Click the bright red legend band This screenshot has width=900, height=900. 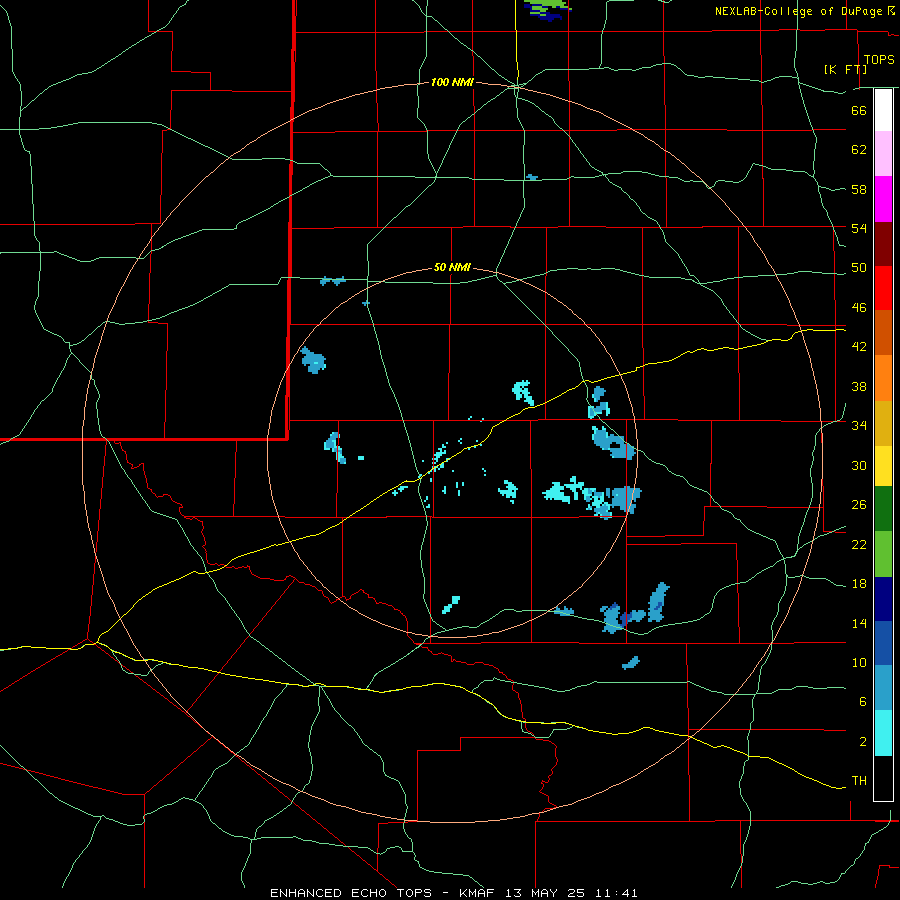point(883,288)
